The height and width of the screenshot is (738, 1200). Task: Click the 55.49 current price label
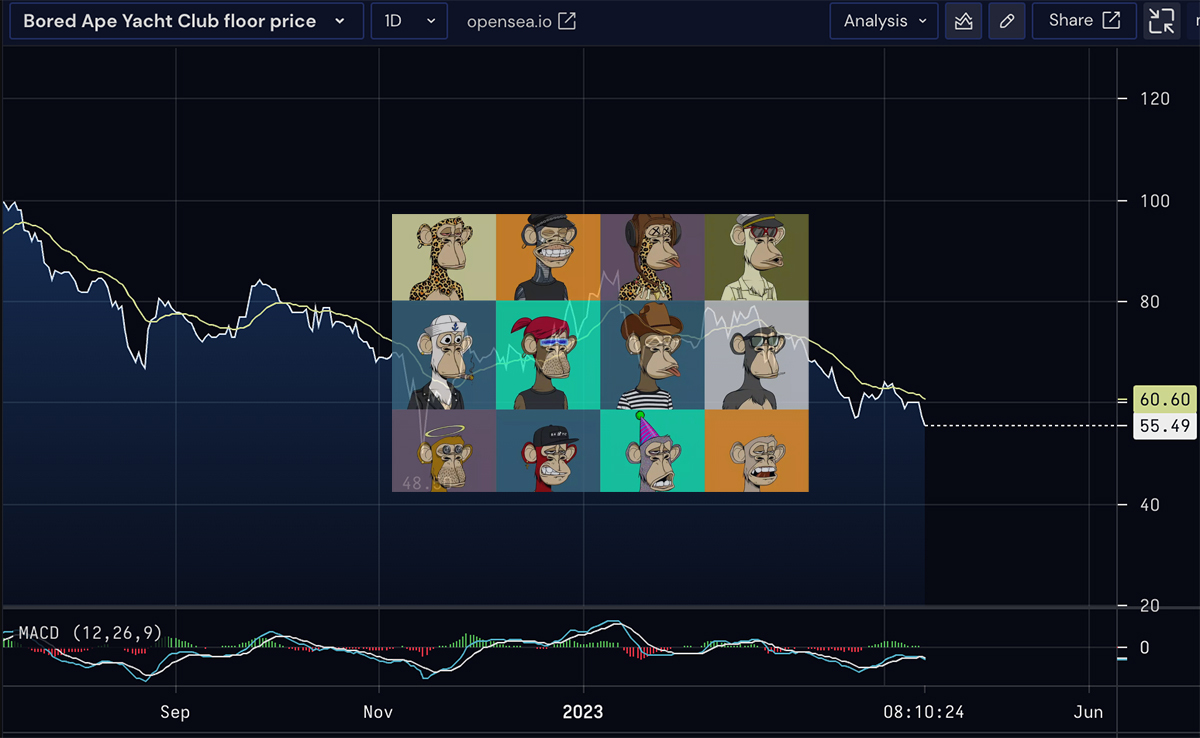1163,426
